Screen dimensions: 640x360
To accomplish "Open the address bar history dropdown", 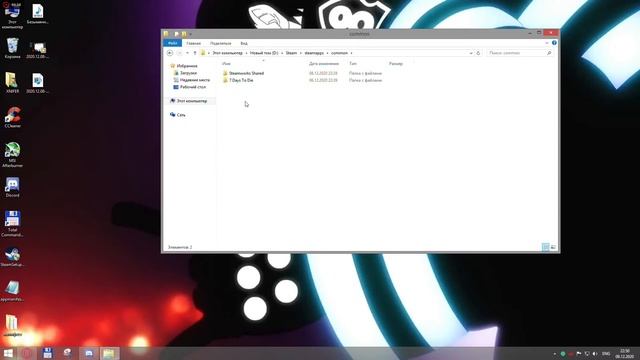I will click(x=471, y=53).
